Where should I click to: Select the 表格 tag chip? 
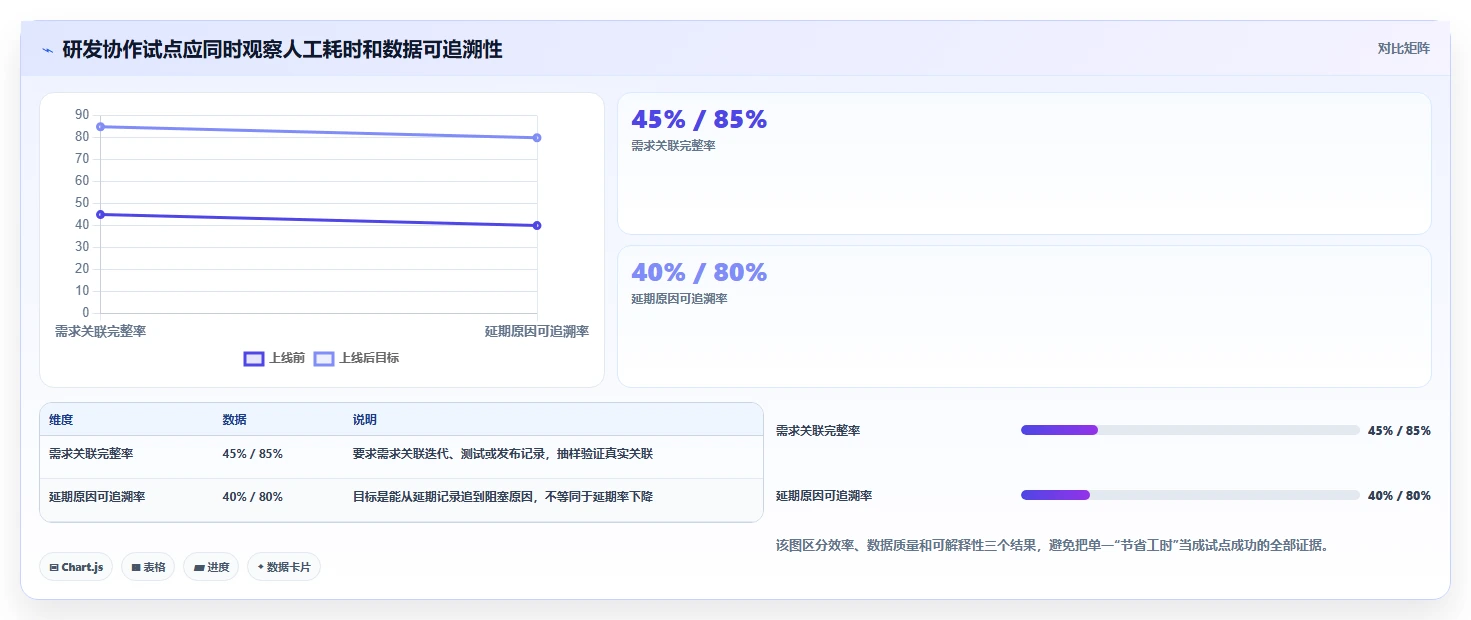click(148, 567)
